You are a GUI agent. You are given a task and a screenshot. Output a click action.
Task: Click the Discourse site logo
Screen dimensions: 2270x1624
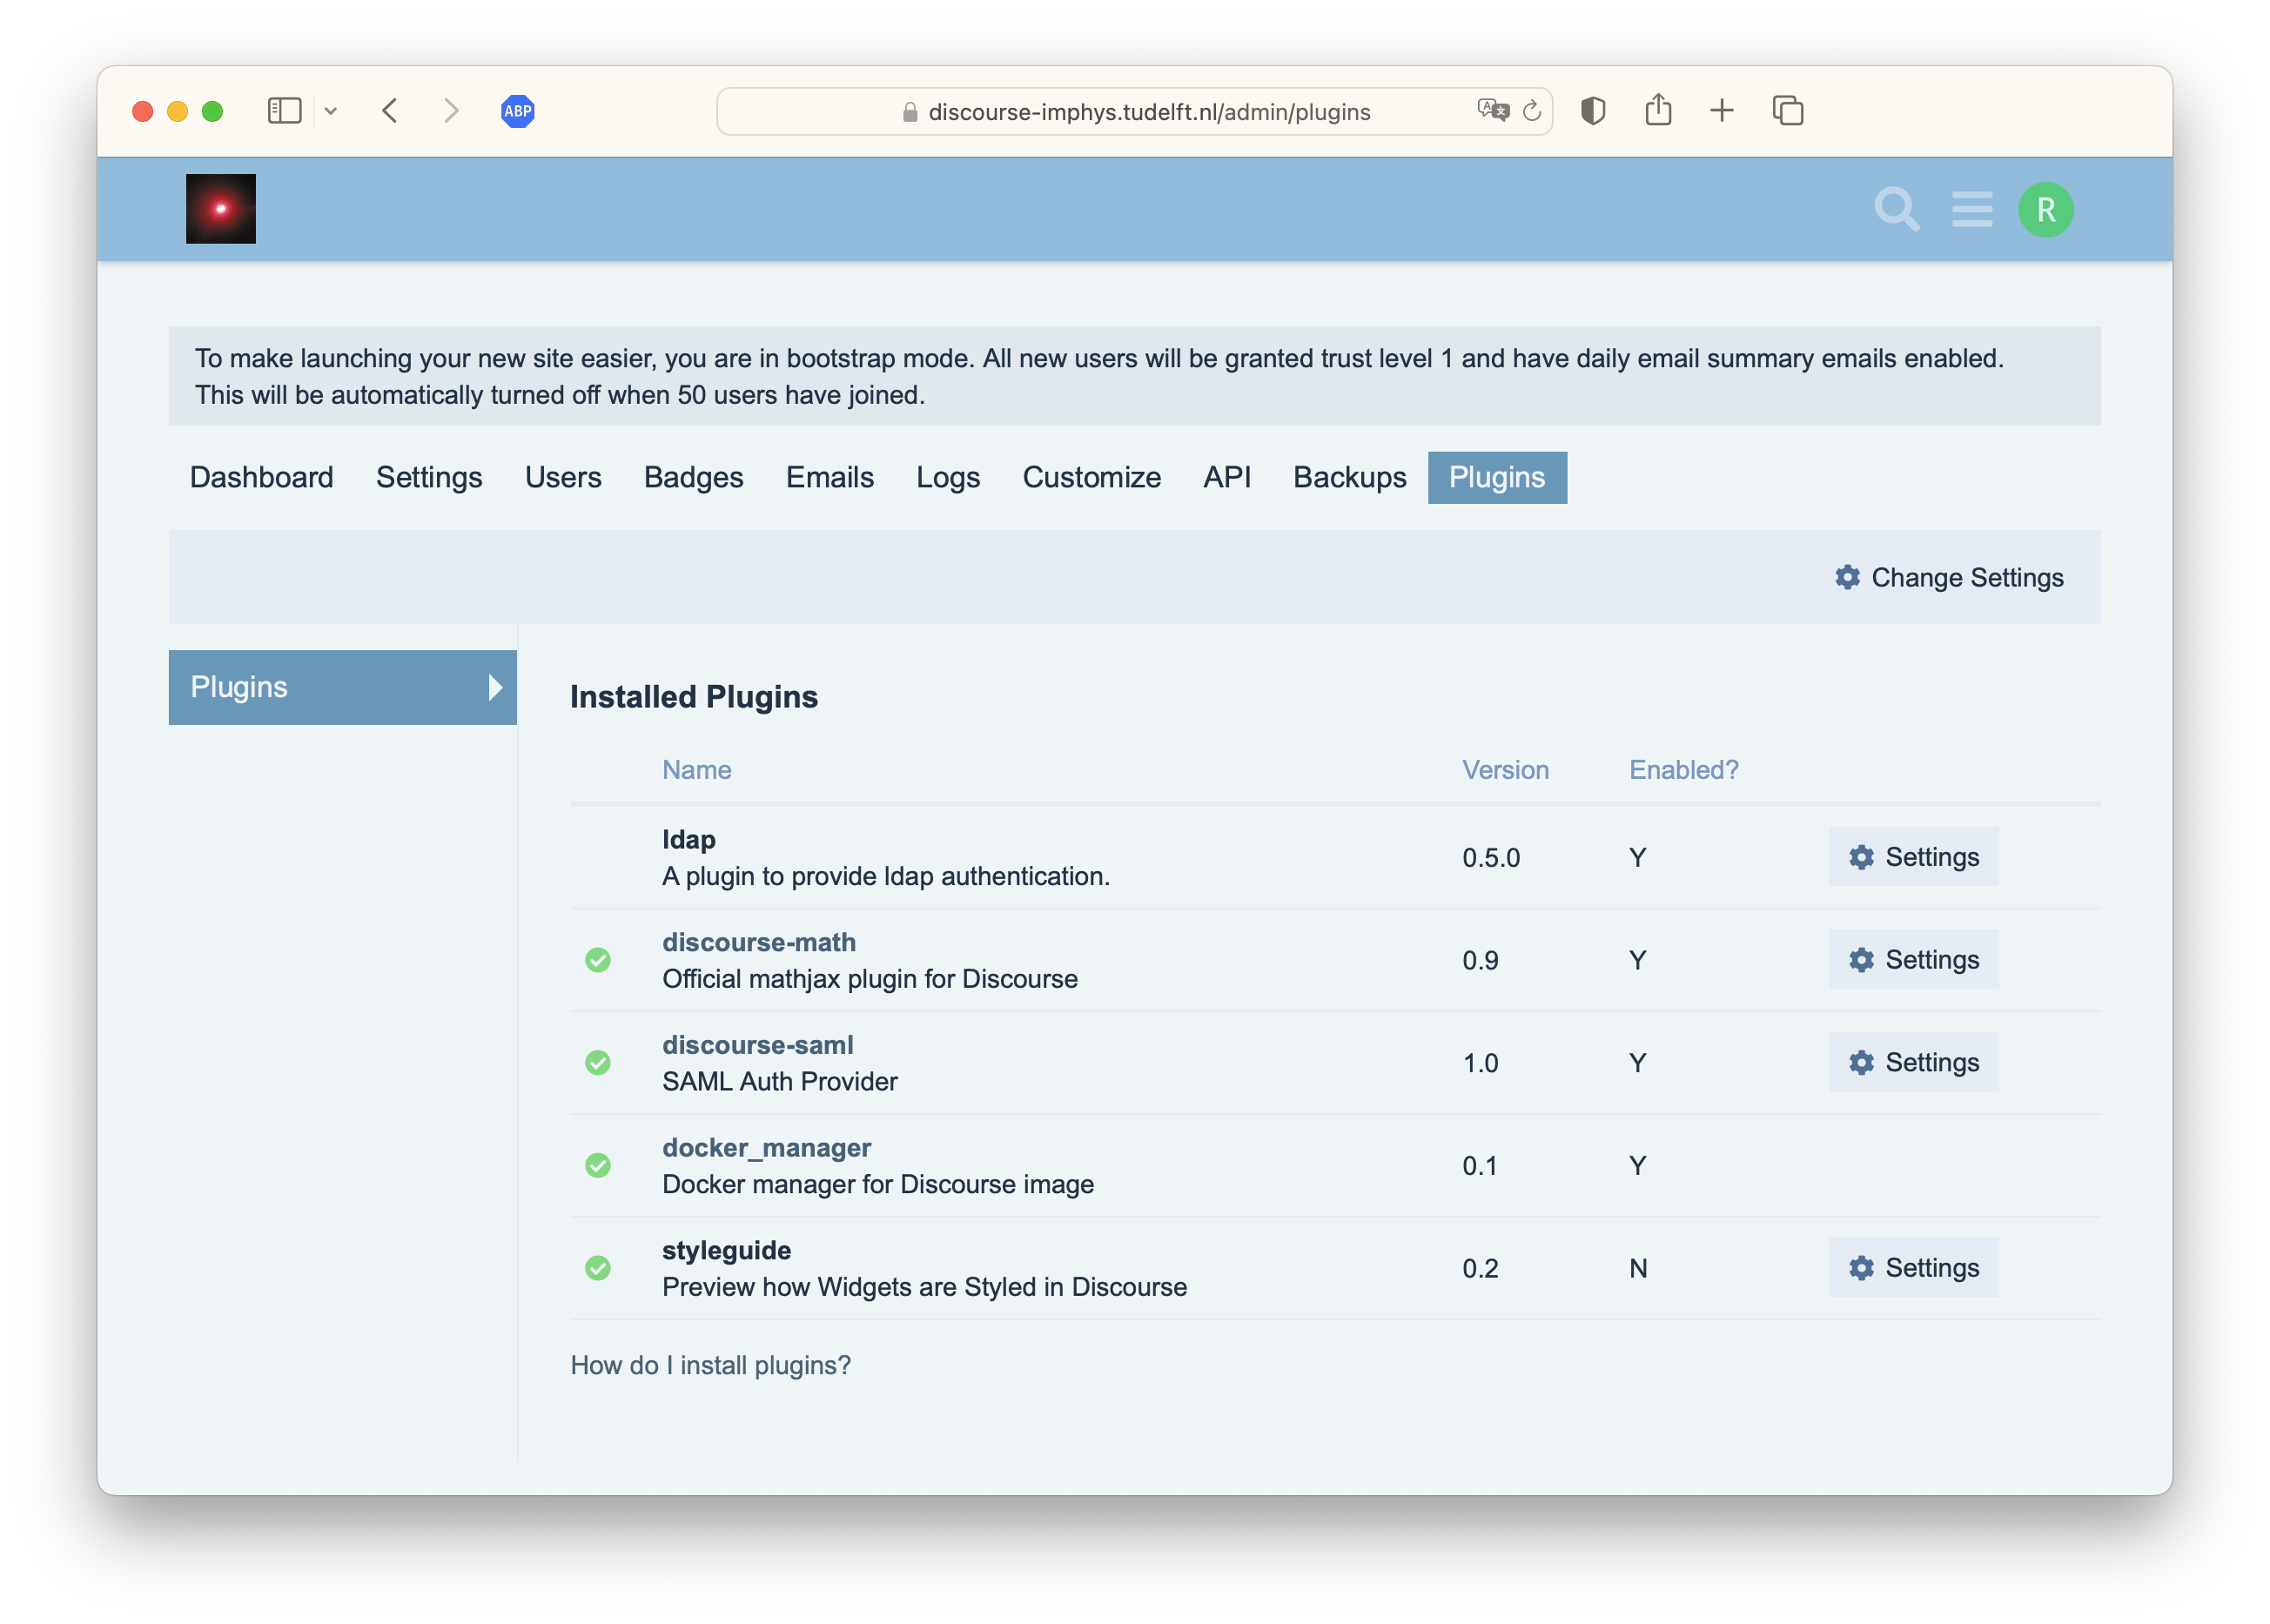click(221, 209)
